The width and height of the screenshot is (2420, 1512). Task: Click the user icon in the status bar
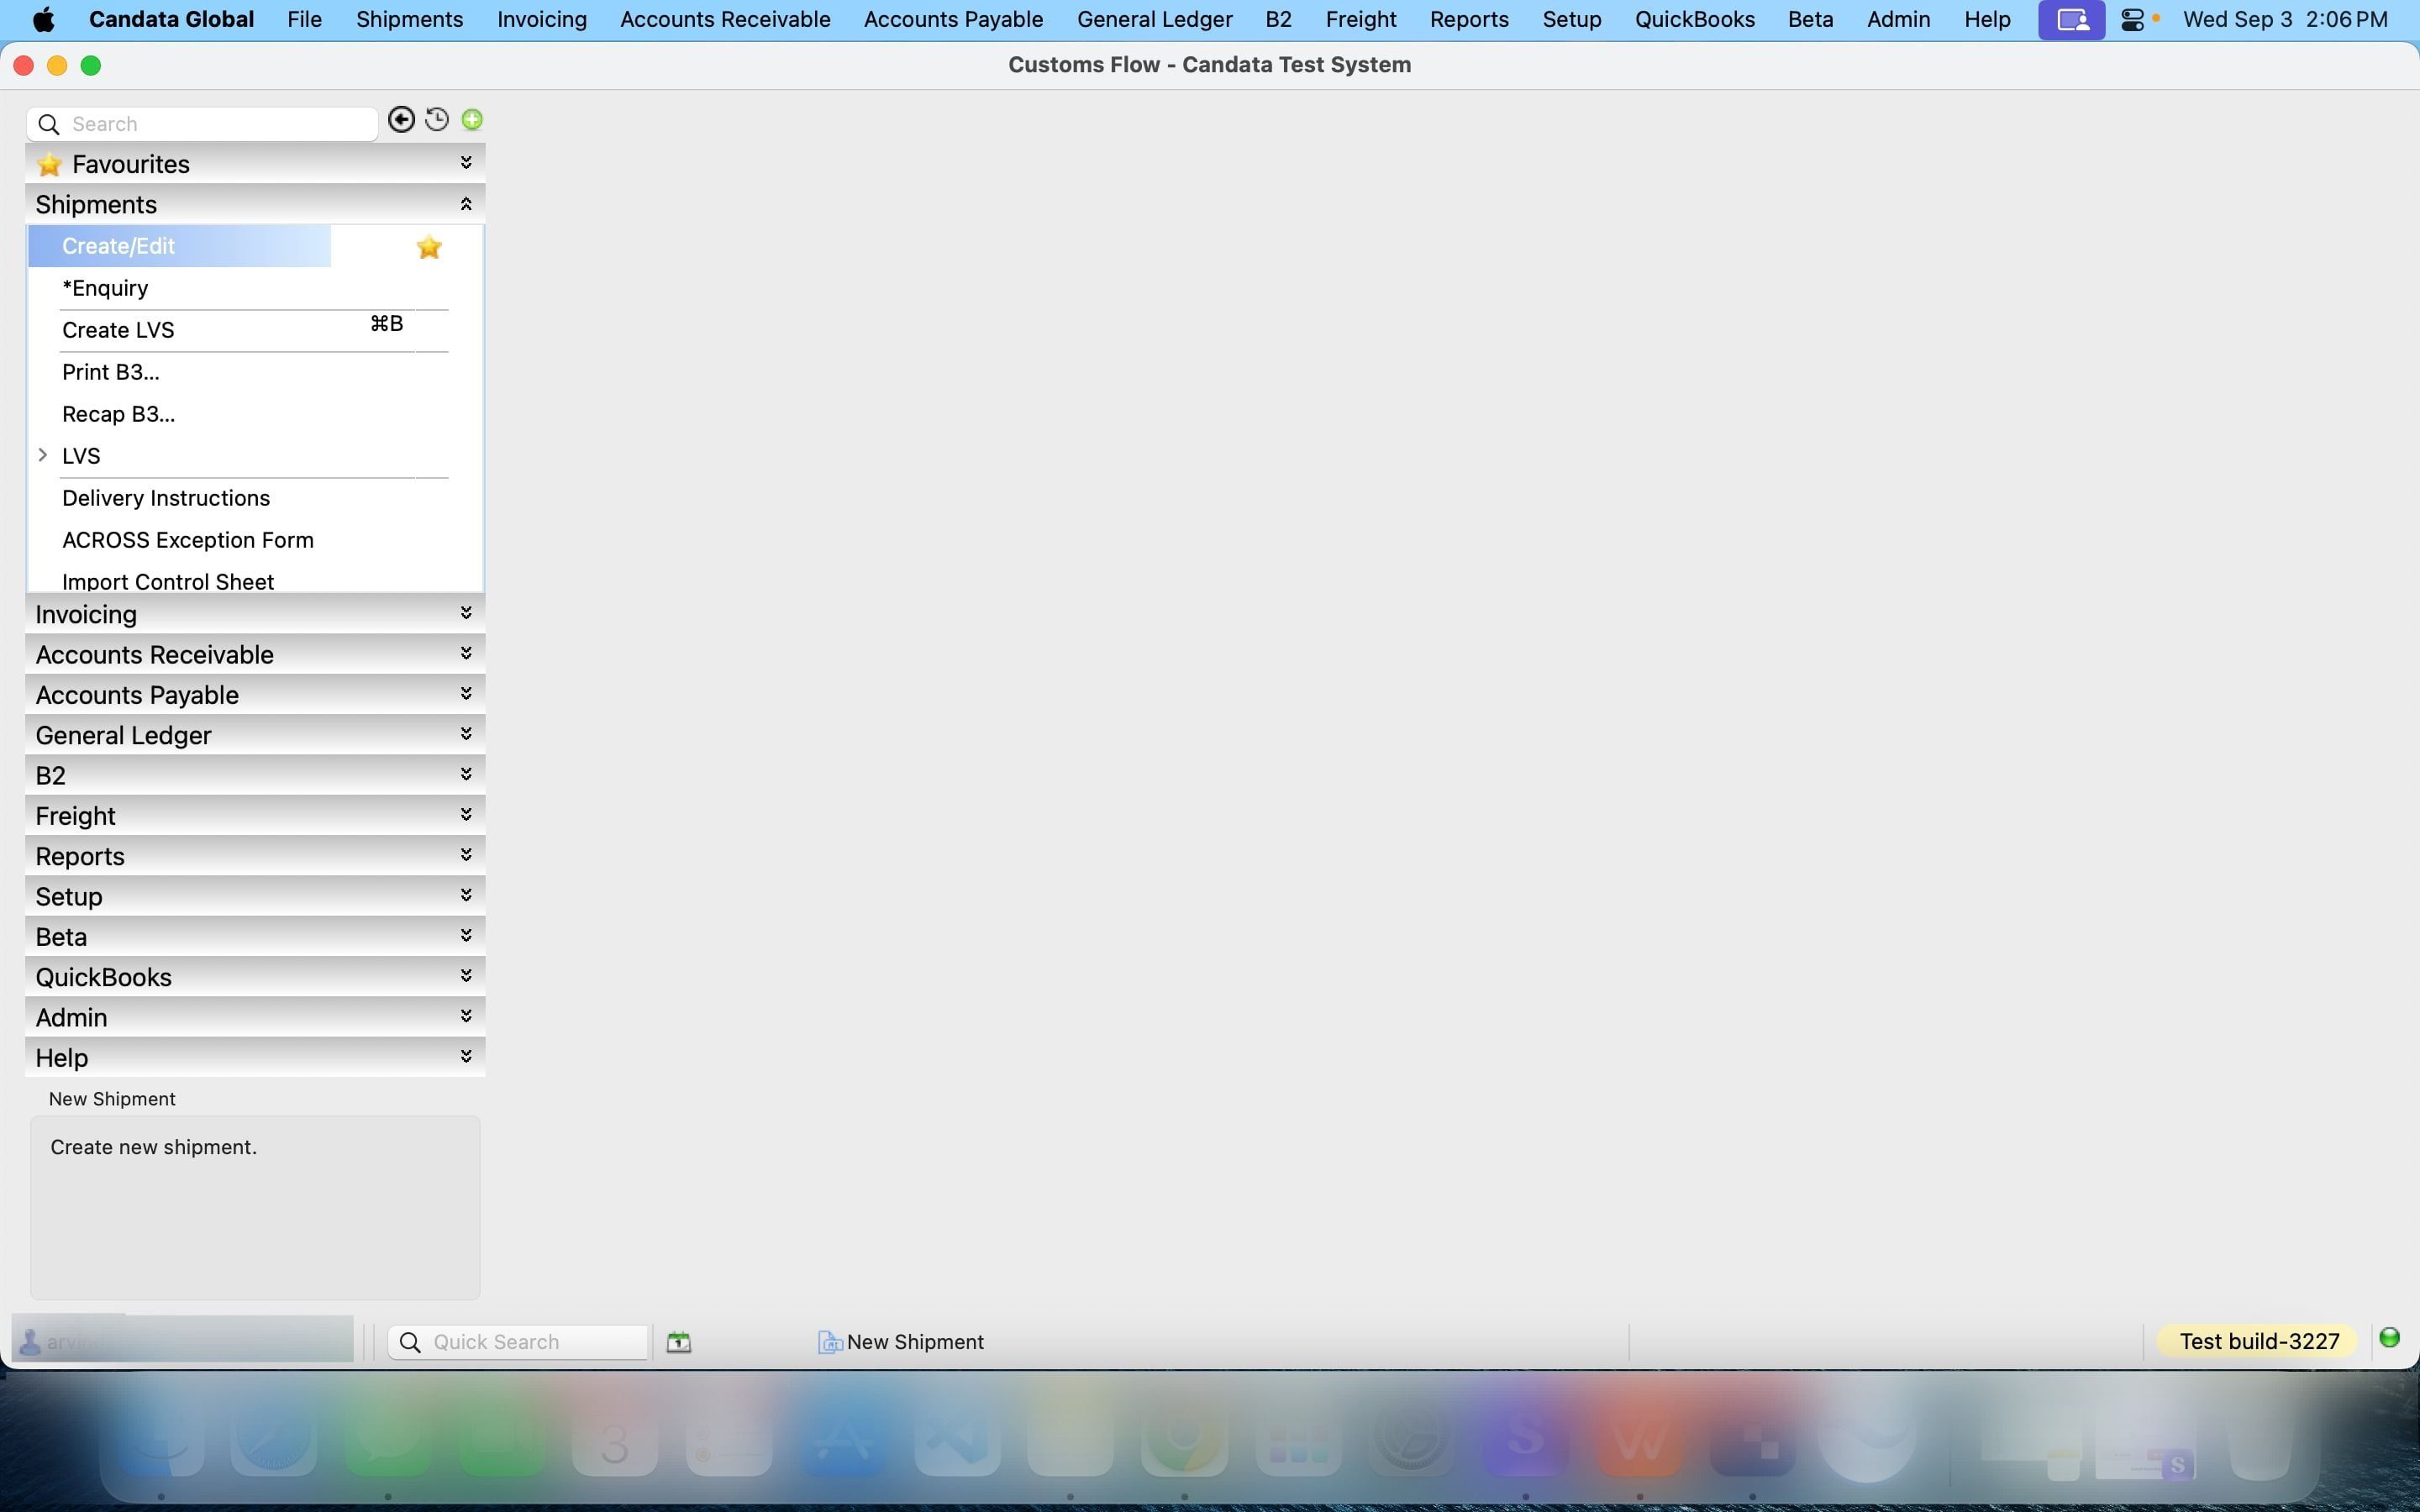click(x=31, y=1342)
